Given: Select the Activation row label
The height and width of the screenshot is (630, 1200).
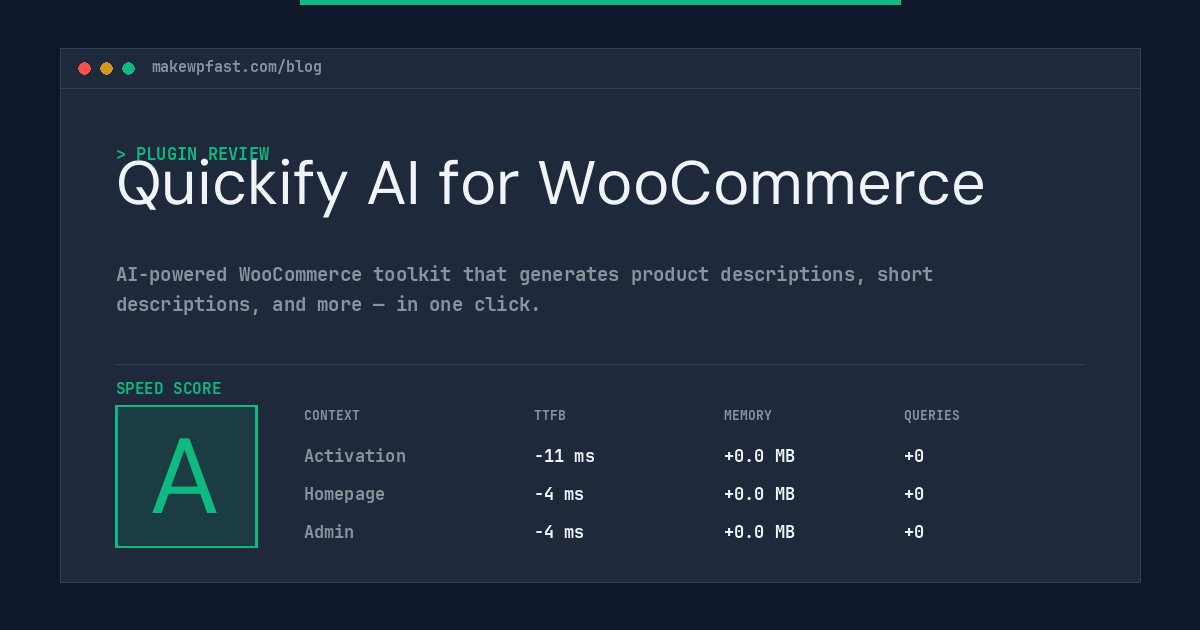Looking at the screenshot, I should [355, 456].
